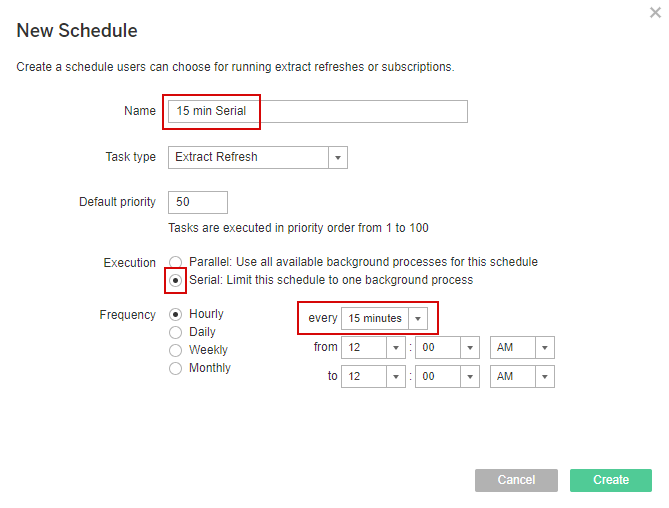Open the to AM/PM dropdown
669x508 pixels.
pyautogui.click(x=545, y=377)
